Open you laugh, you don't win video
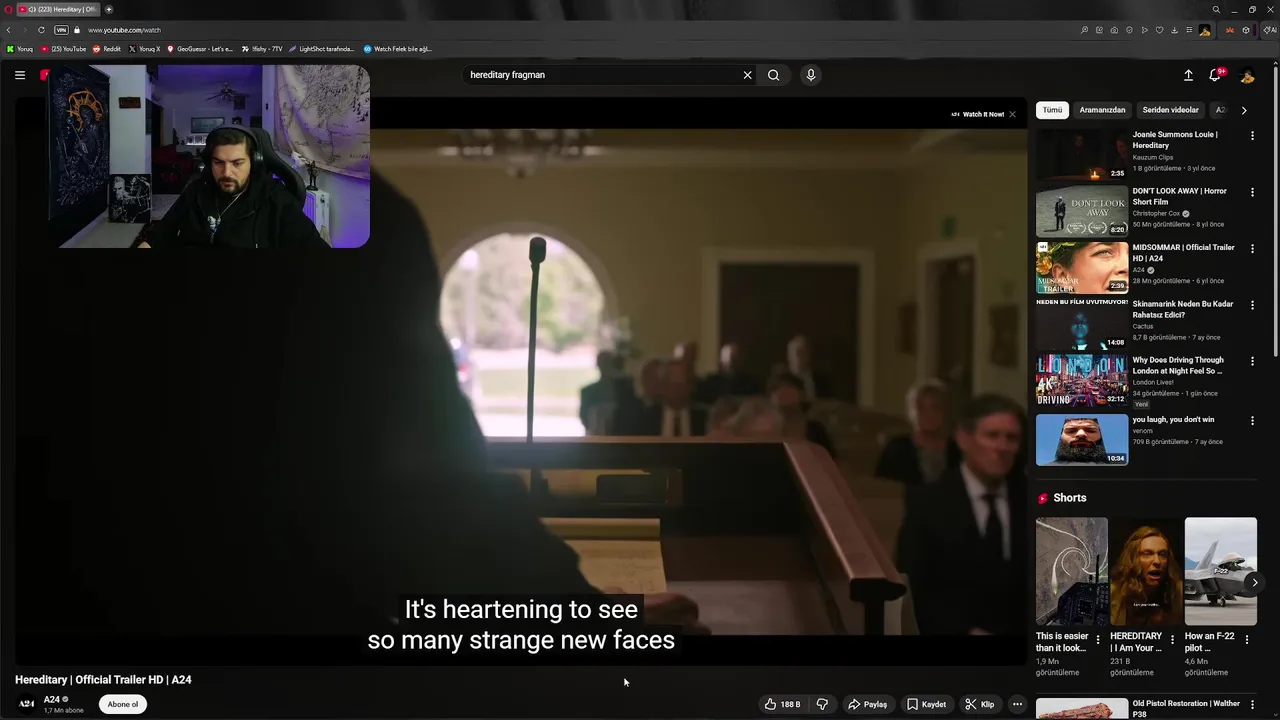The height and width of the screenshot is (720, 1280). pyautogui.click(x=1082, y=439)
